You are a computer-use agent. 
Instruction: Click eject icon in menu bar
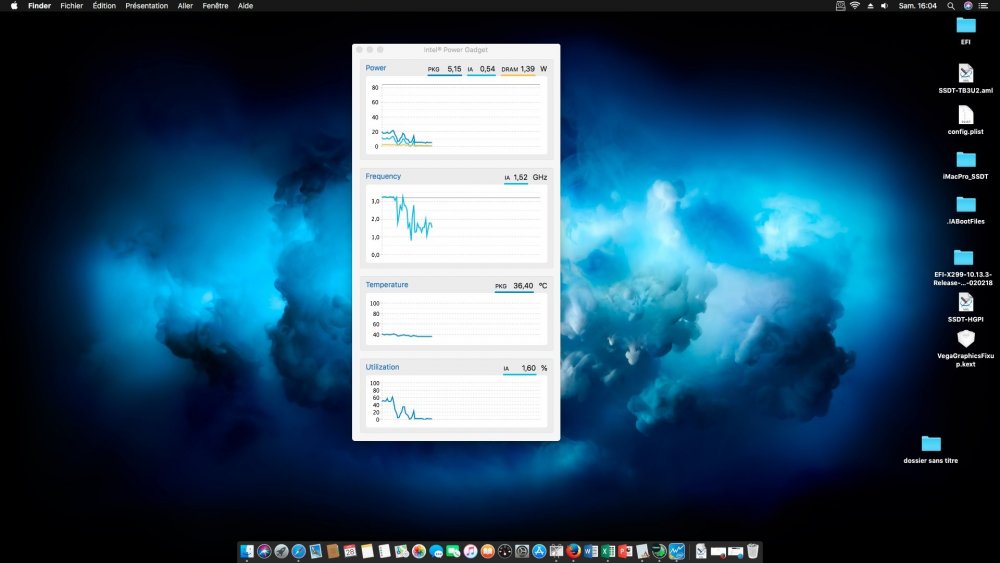pyautogui.click(x=871, y=6)
